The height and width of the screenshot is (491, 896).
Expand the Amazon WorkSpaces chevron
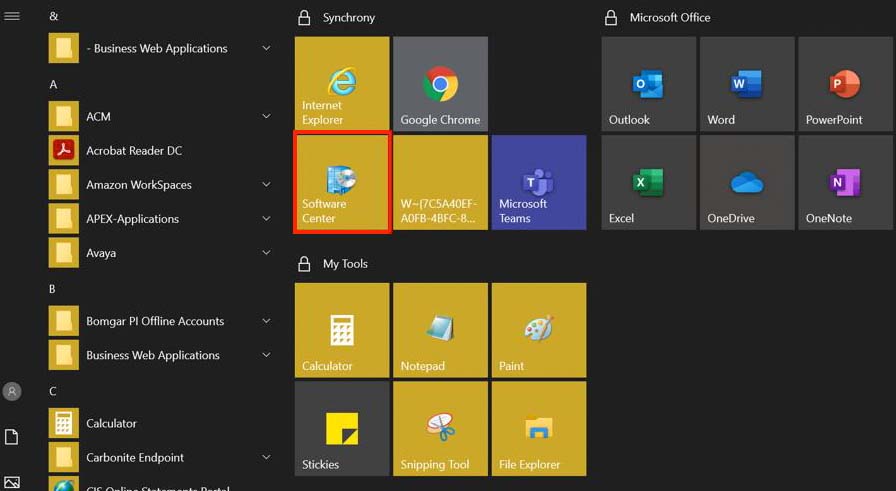[266, 185]
